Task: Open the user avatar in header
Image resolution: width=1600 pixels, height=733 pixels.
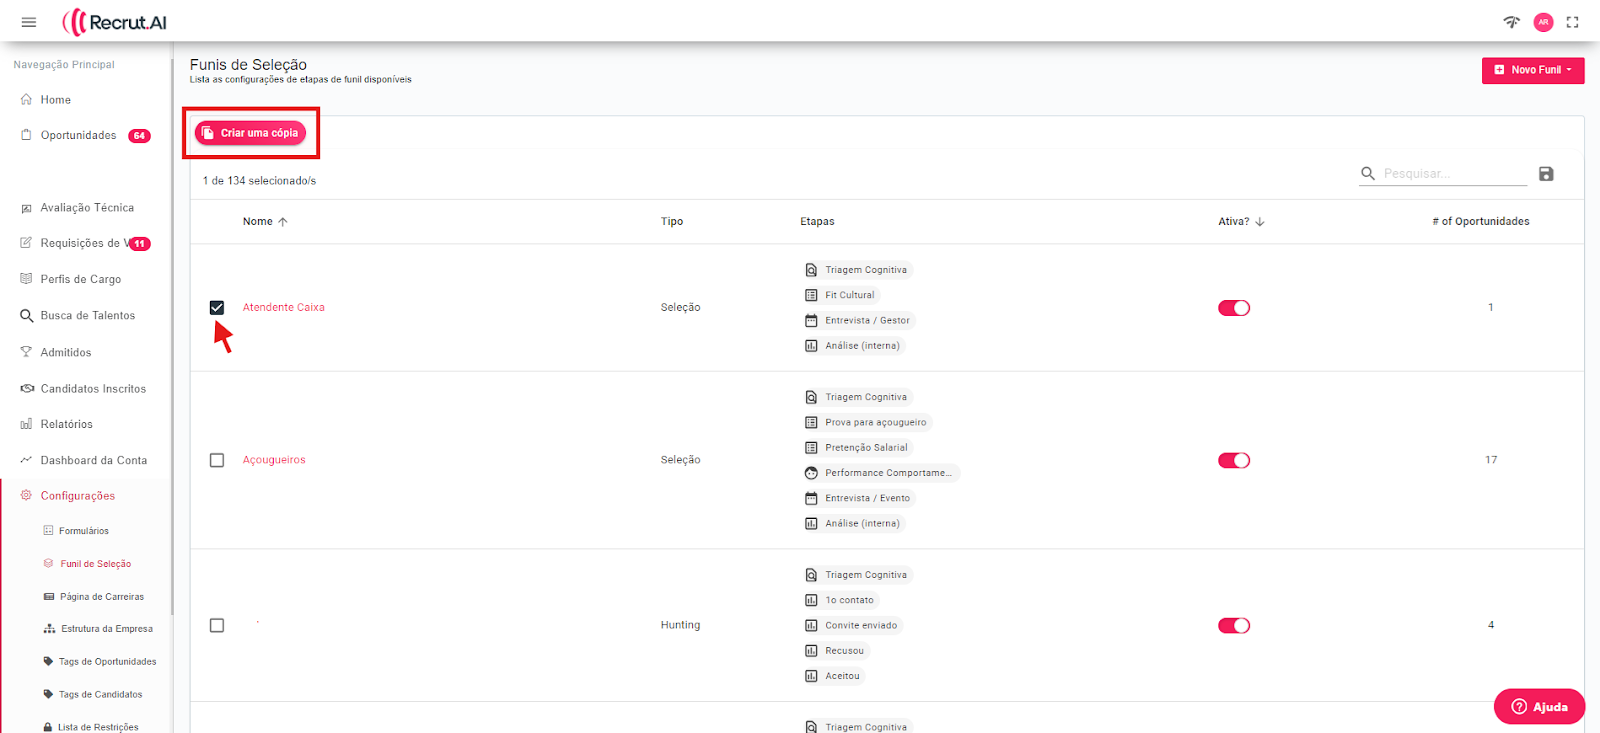Action: coord(1543,22)
